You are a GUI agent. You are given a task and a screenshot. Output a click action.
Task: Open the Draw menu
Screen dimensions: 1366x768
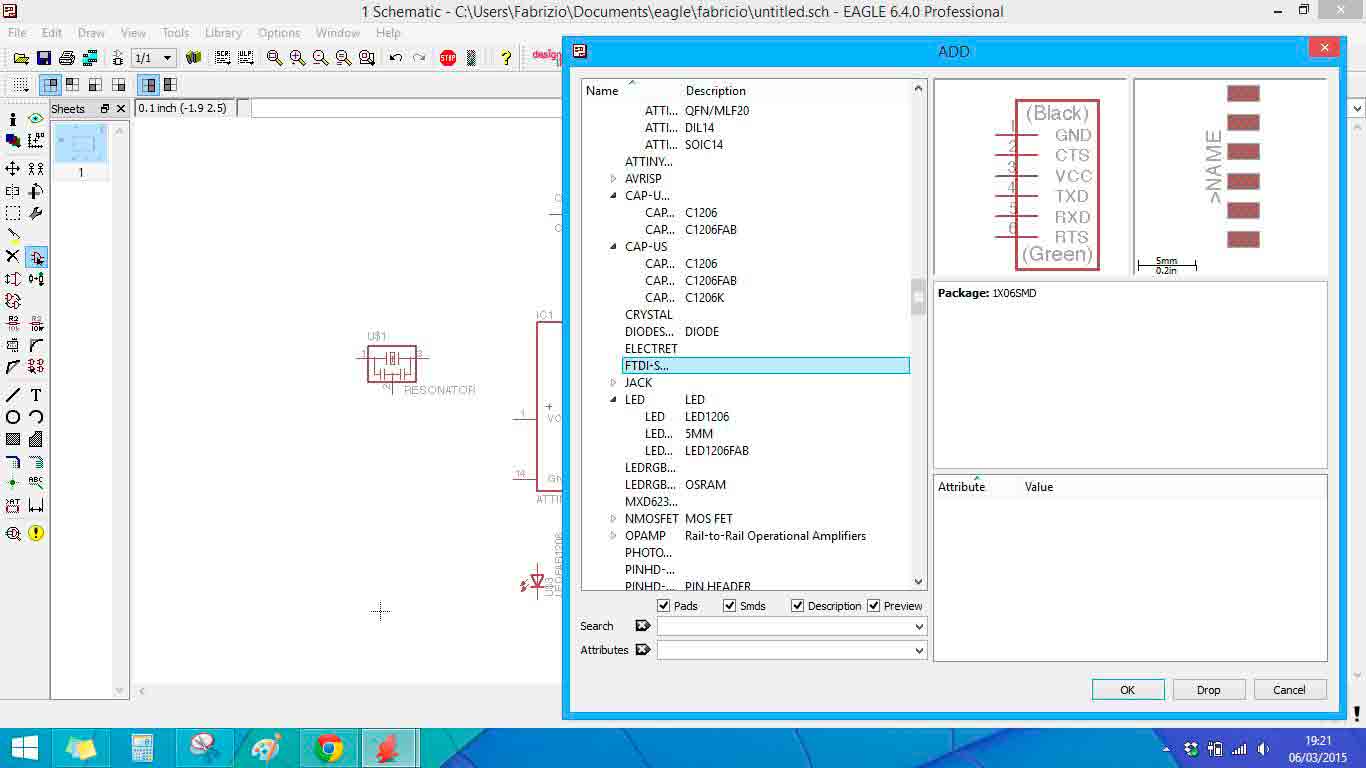[91, 33]
